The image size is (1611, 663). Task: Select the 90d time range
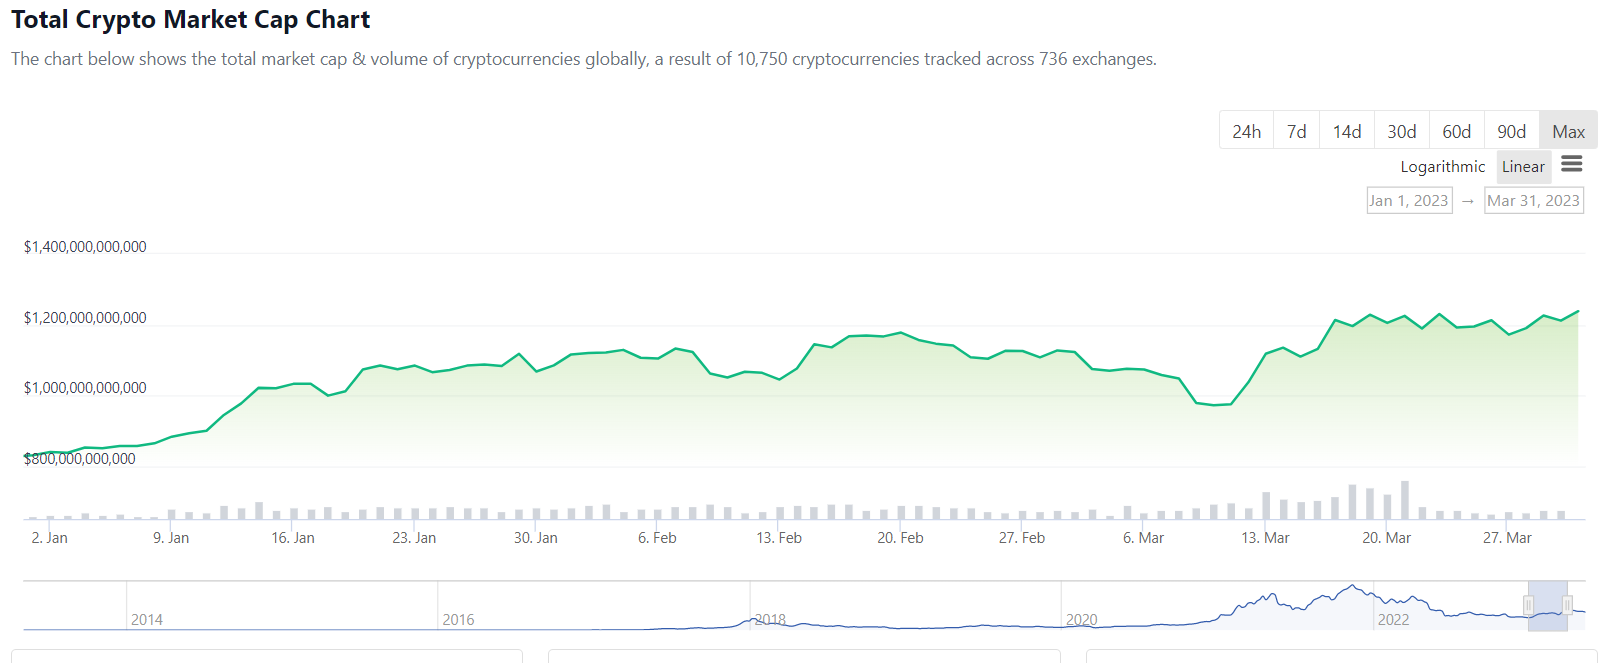click(1512, 131)
